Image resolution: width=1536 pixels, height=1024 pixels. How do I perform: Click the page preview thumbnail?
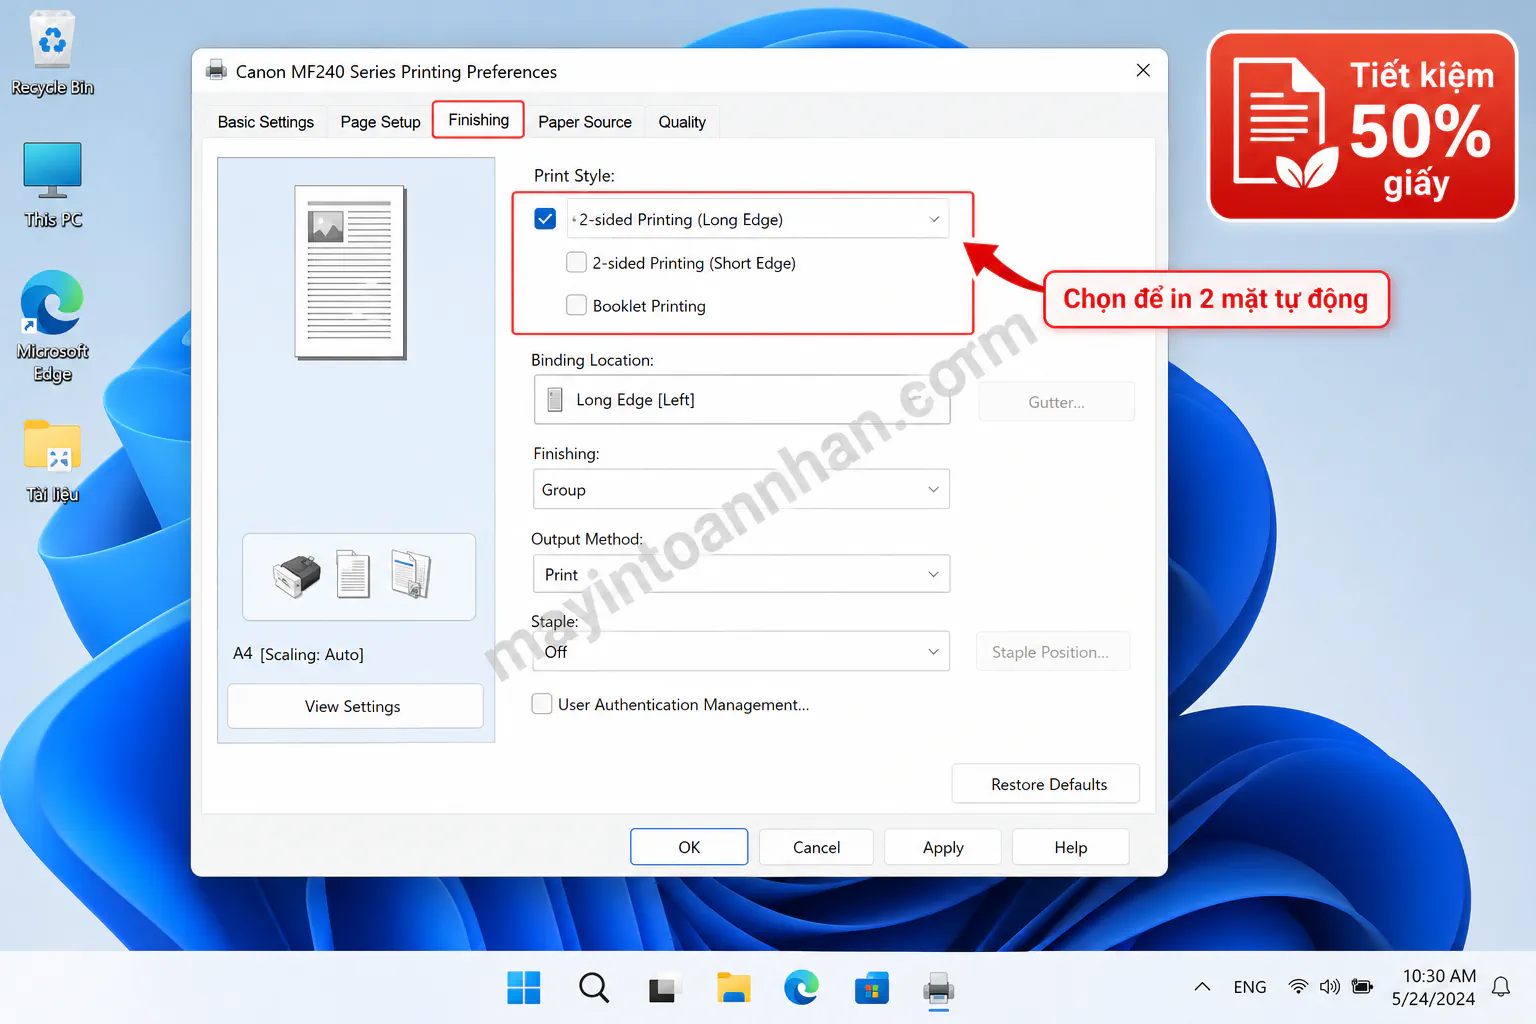click(x=350, y=272)
